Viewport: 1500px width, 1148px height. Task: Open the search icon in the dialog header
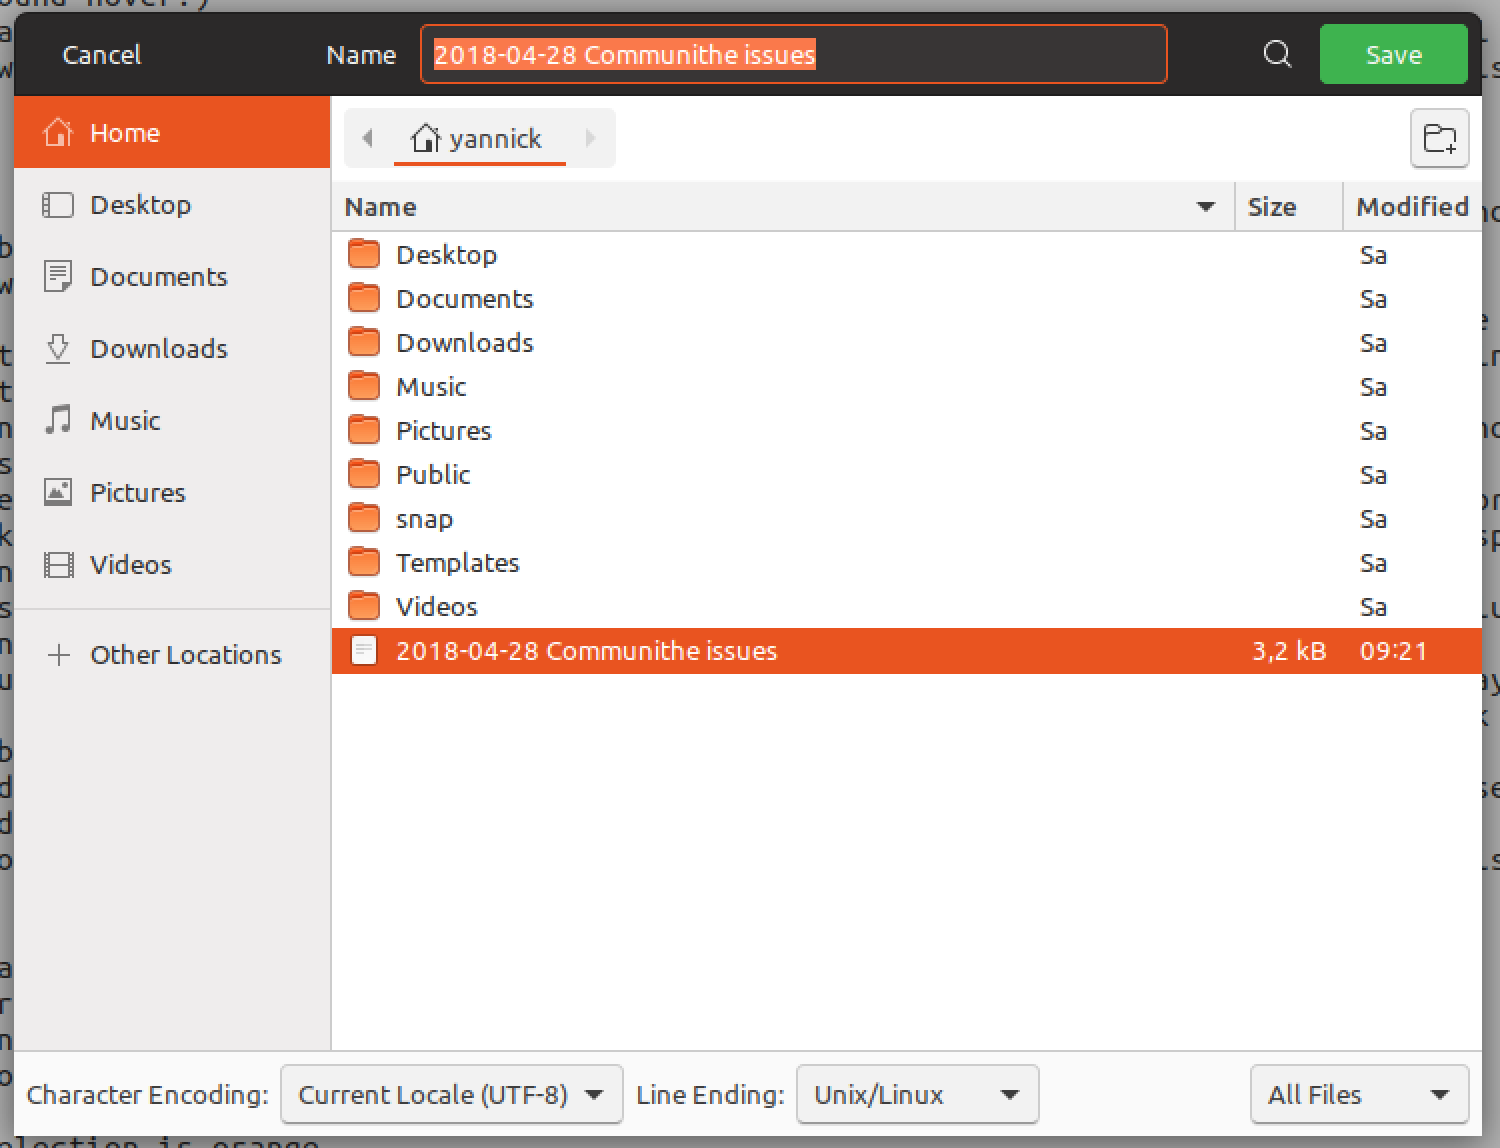coord(1277,55)
